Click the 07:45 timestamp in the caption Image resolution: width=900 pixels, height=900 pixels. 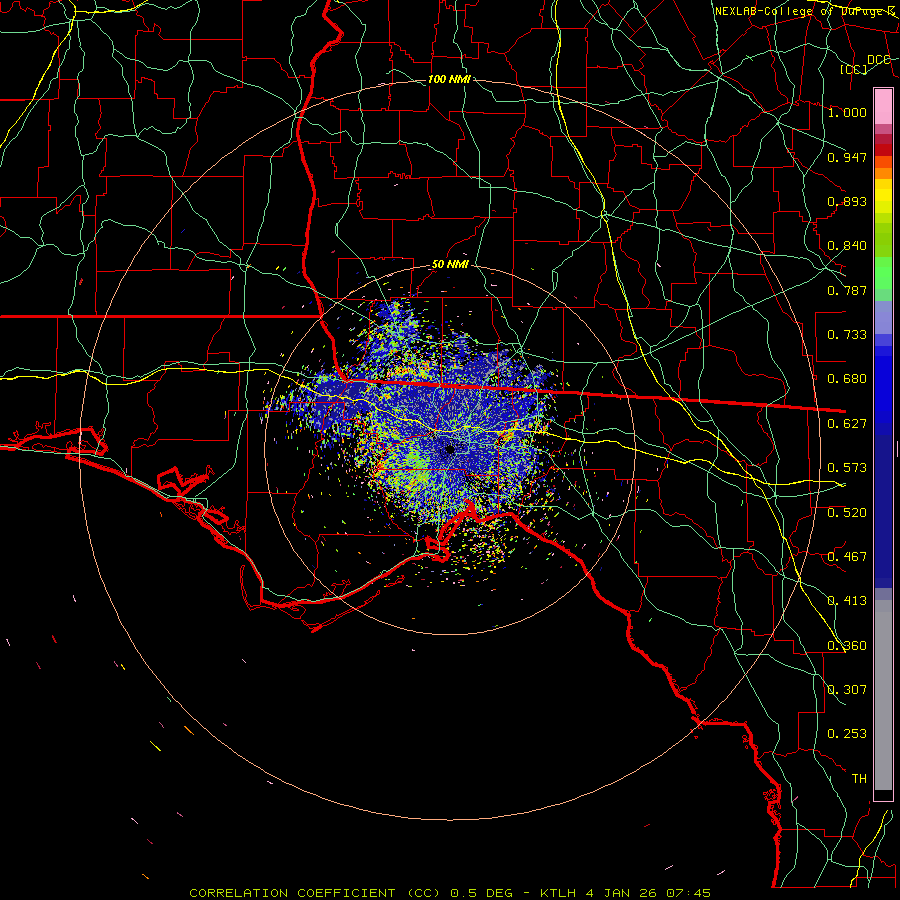tap(688, 893)
